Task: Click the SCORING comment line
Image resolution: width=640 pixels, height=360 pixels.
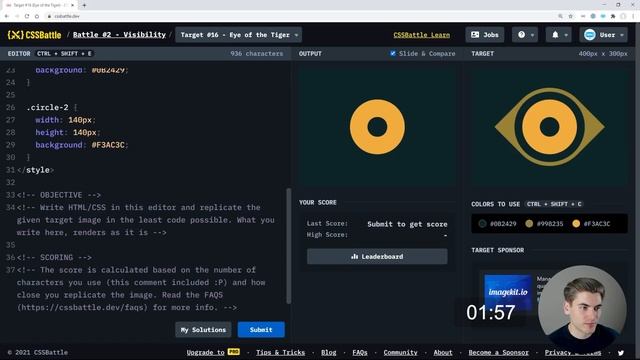Action: coord(54,258)
